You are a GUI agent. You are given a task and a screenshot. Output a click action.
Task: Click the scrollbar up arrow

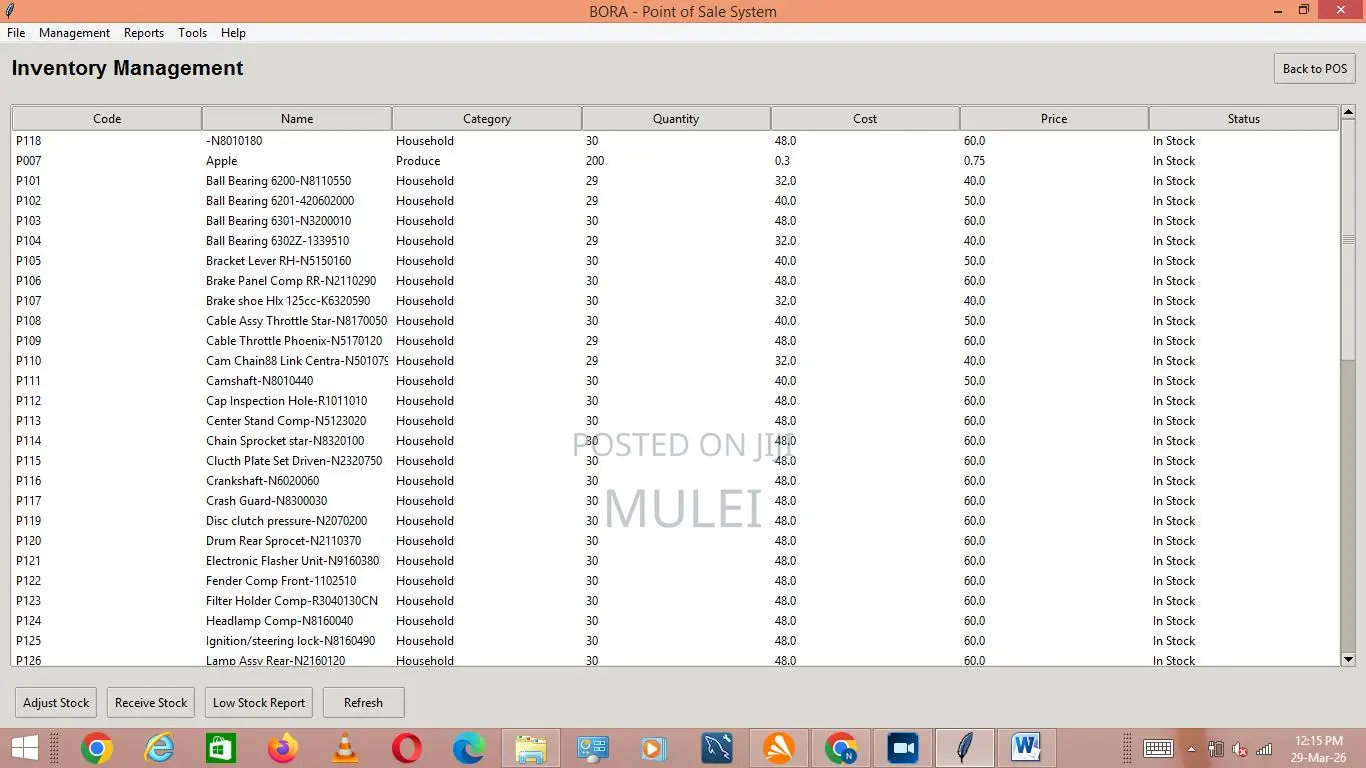point(1348,112)
